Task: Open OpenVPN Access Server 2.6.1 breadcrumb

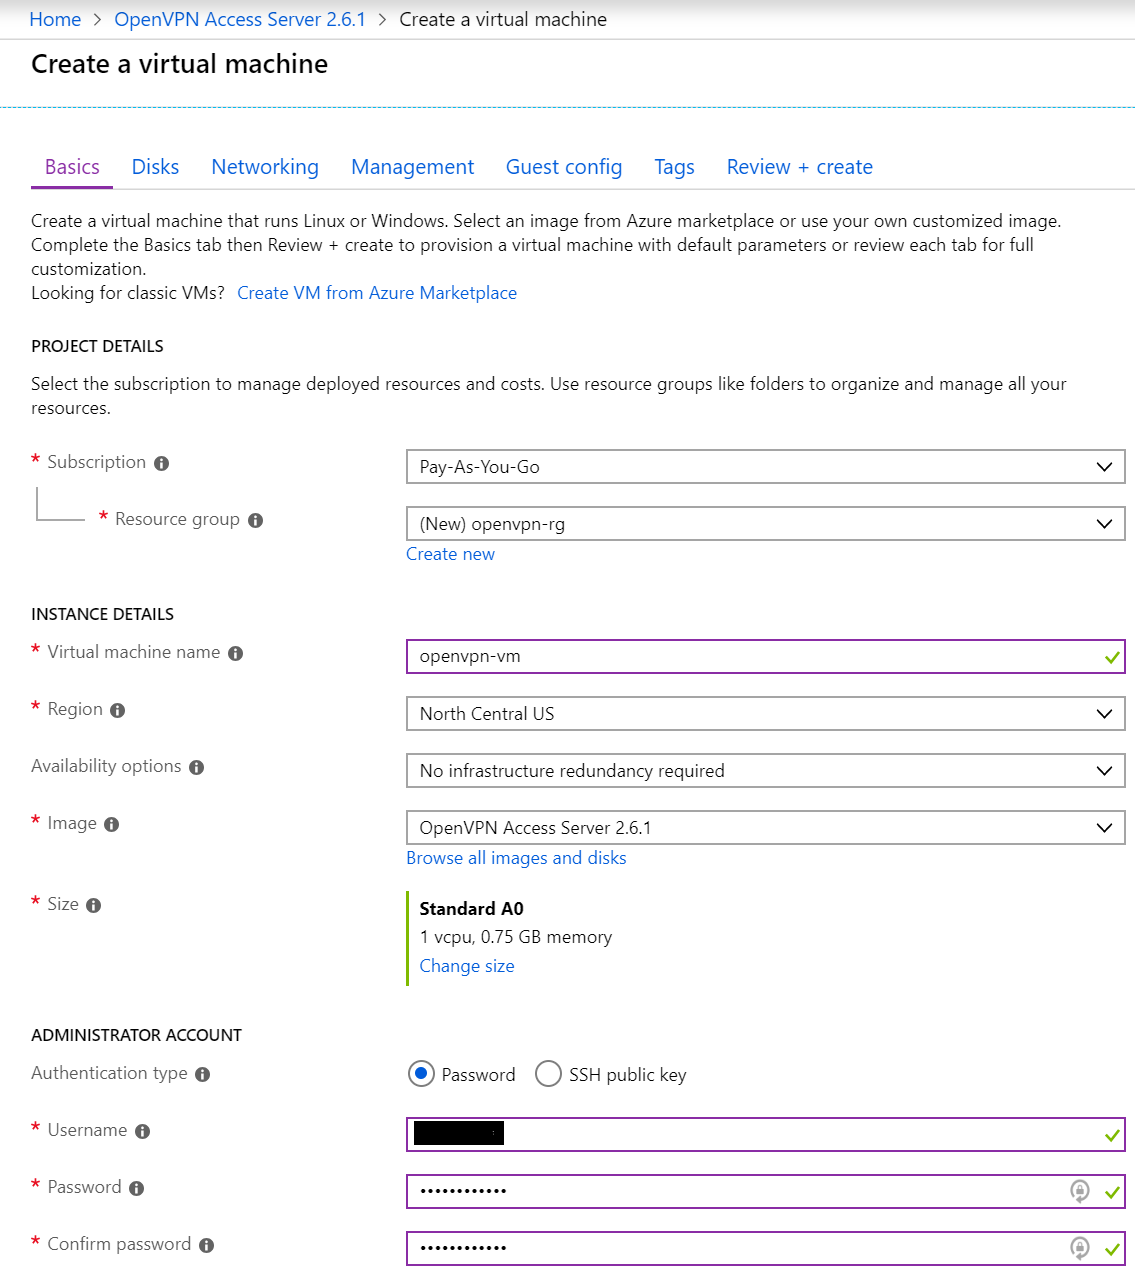Action: click(x=240, y=19)
